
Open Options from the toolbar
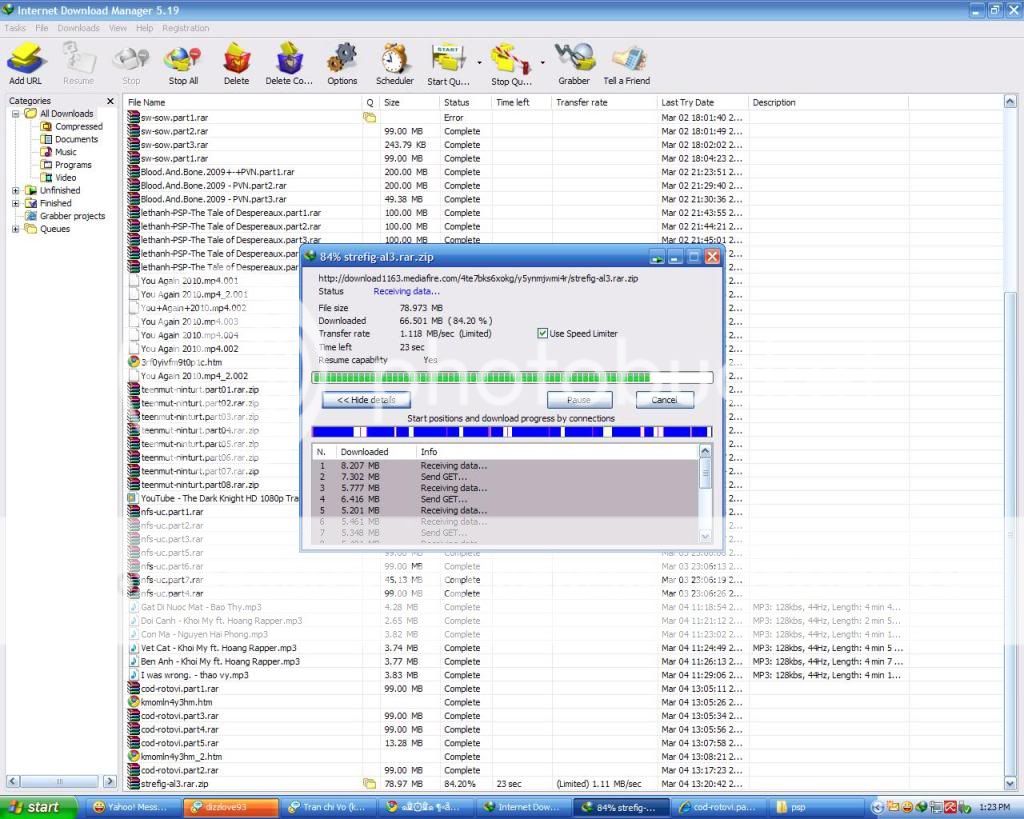point(341,62)
